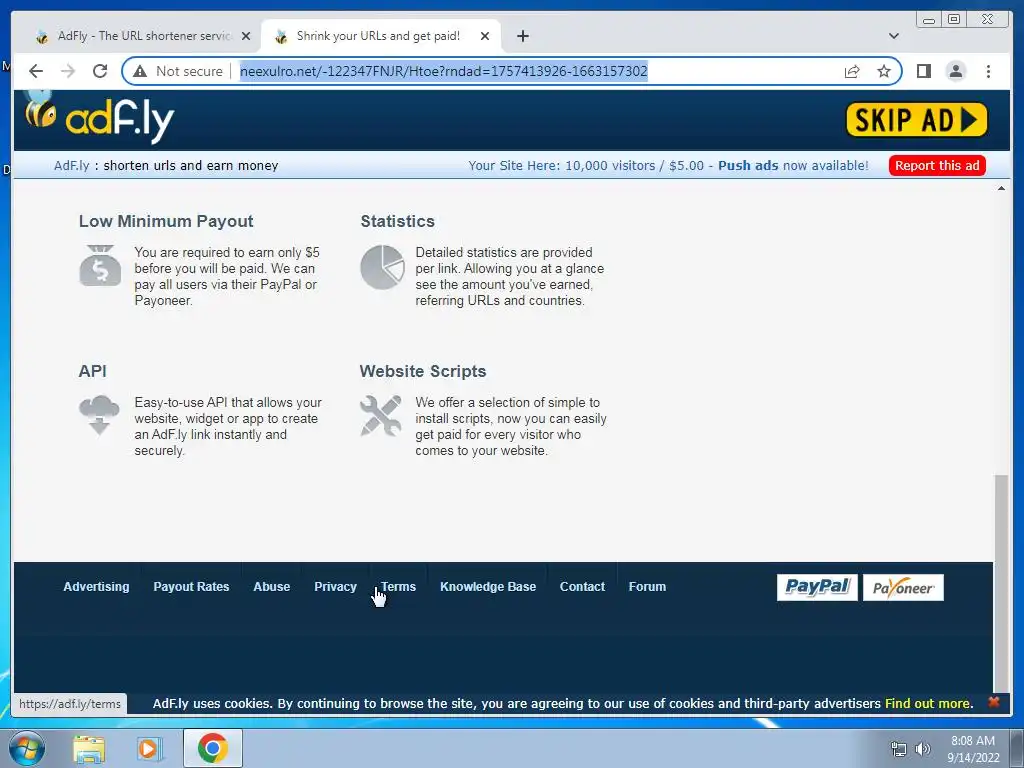Open the Advertising footer link
This screenshot has width=1024, height=768.
tap(96, 586)
